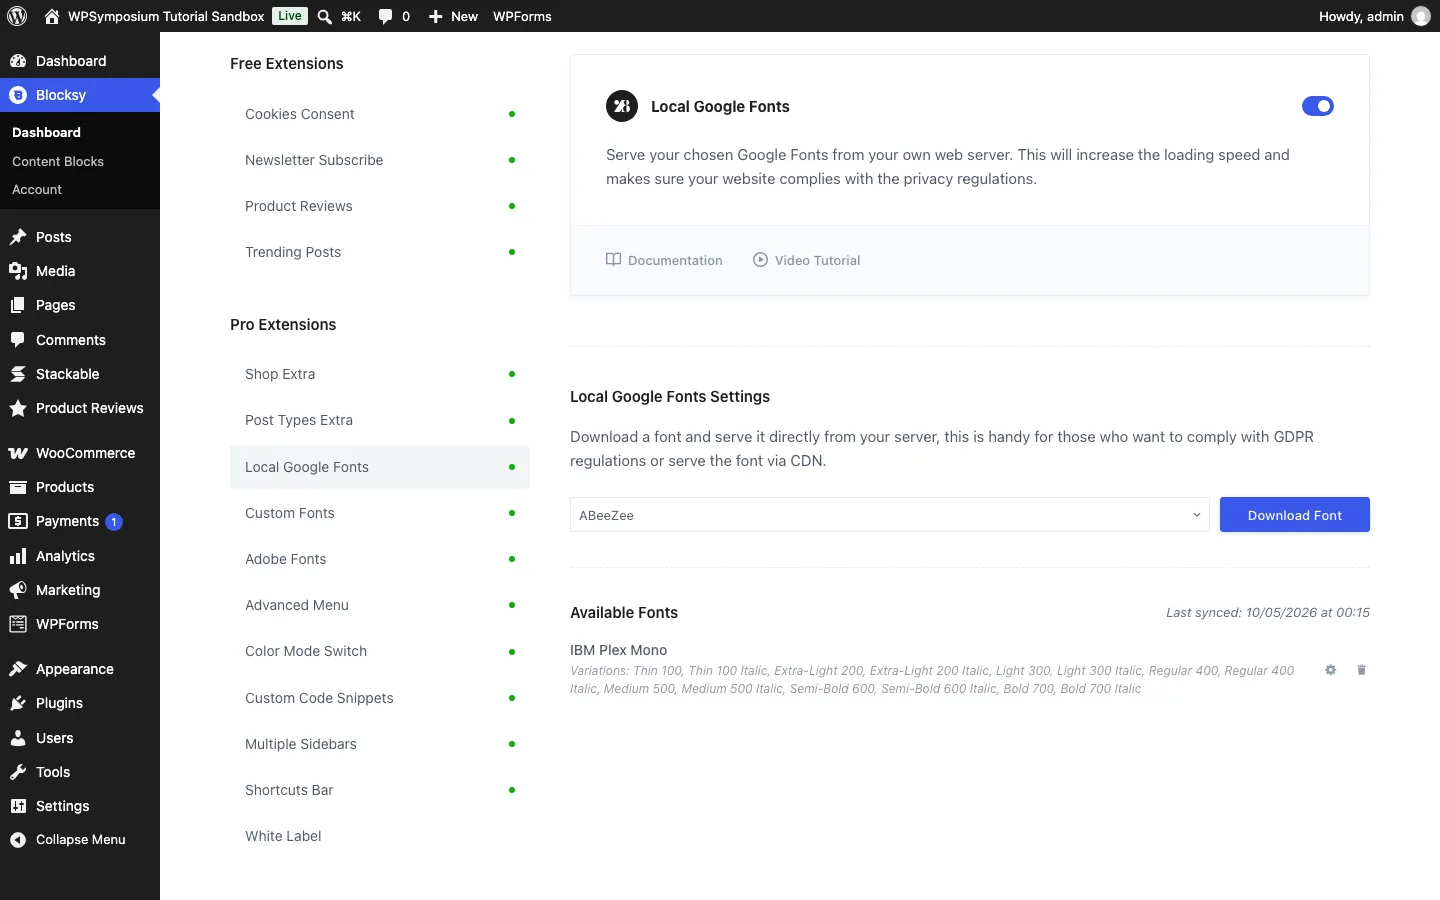Open WPForms in the admin bar
The height and width of the screenshot is (900, 1440).
point(522,16)
